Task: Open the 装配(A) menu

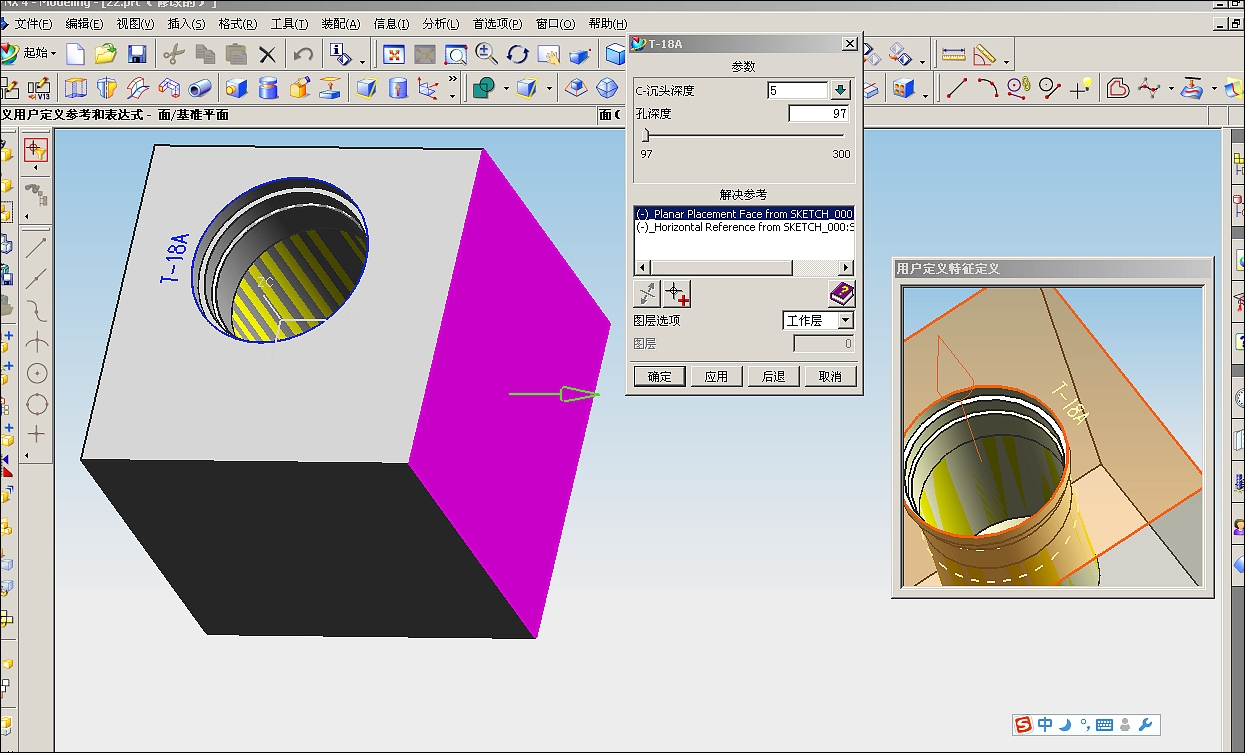Action: [340, 23]
